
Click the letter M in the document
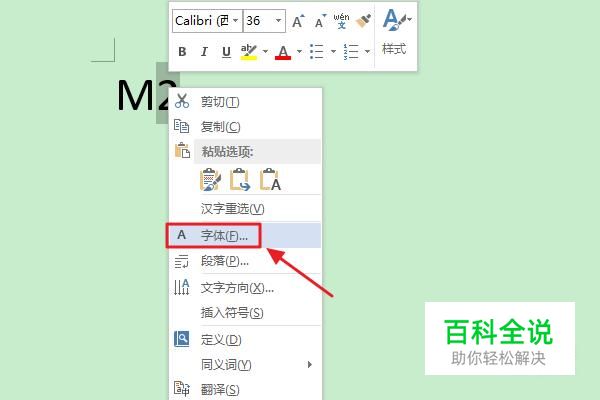pos(136,95)
